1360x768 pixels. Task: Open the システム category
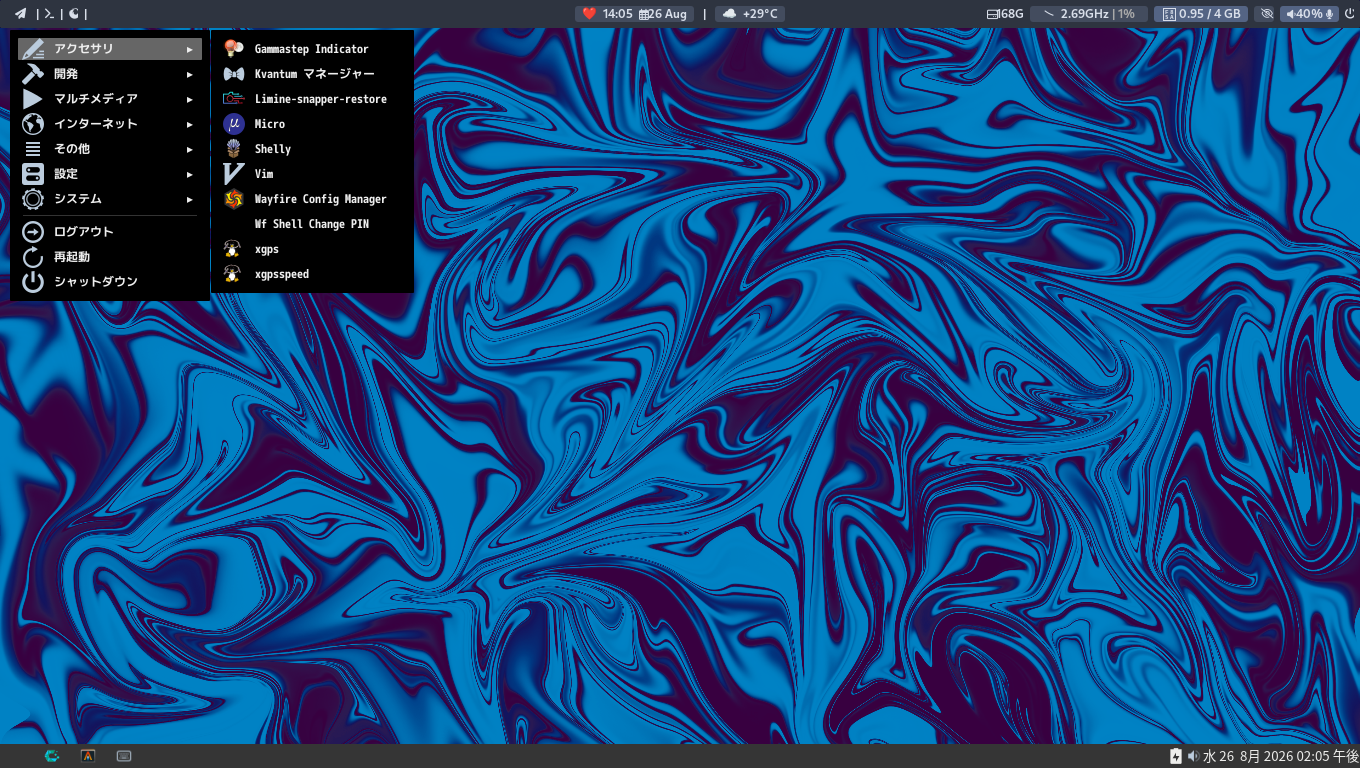tap(110, 199)
